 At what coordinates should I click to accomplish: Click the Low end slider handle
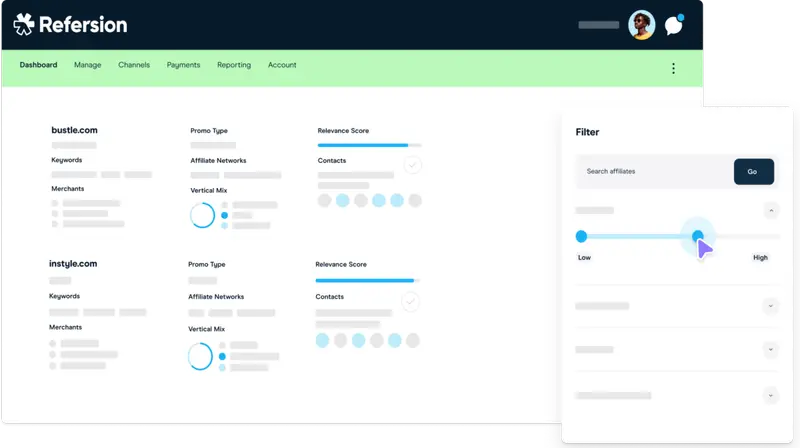click(x=581, y=237)
